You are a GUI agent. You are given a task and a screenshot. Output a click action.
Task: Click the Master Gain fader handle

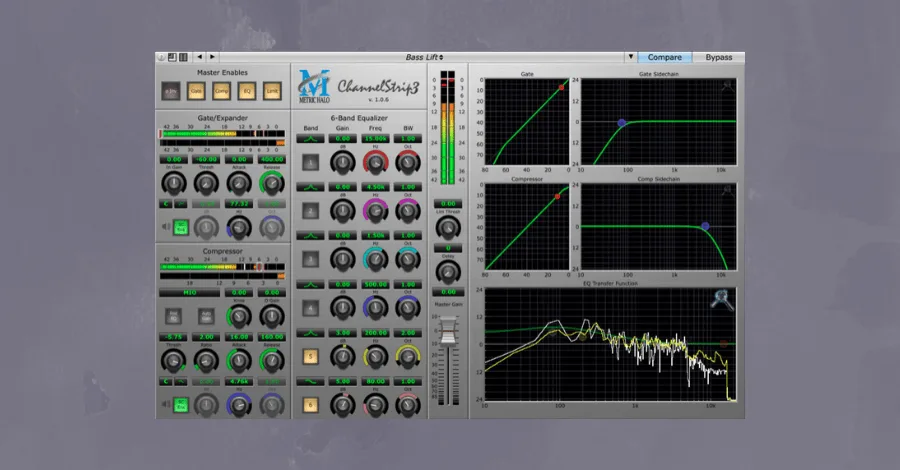[x=448, y=331]
